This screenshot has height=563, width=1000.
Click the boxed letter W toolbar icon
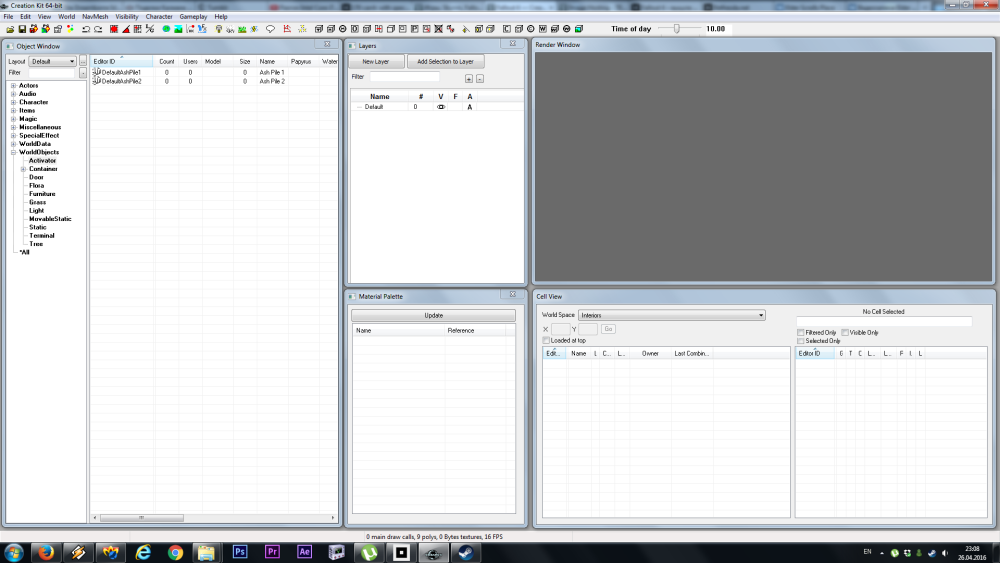[543, 29]
